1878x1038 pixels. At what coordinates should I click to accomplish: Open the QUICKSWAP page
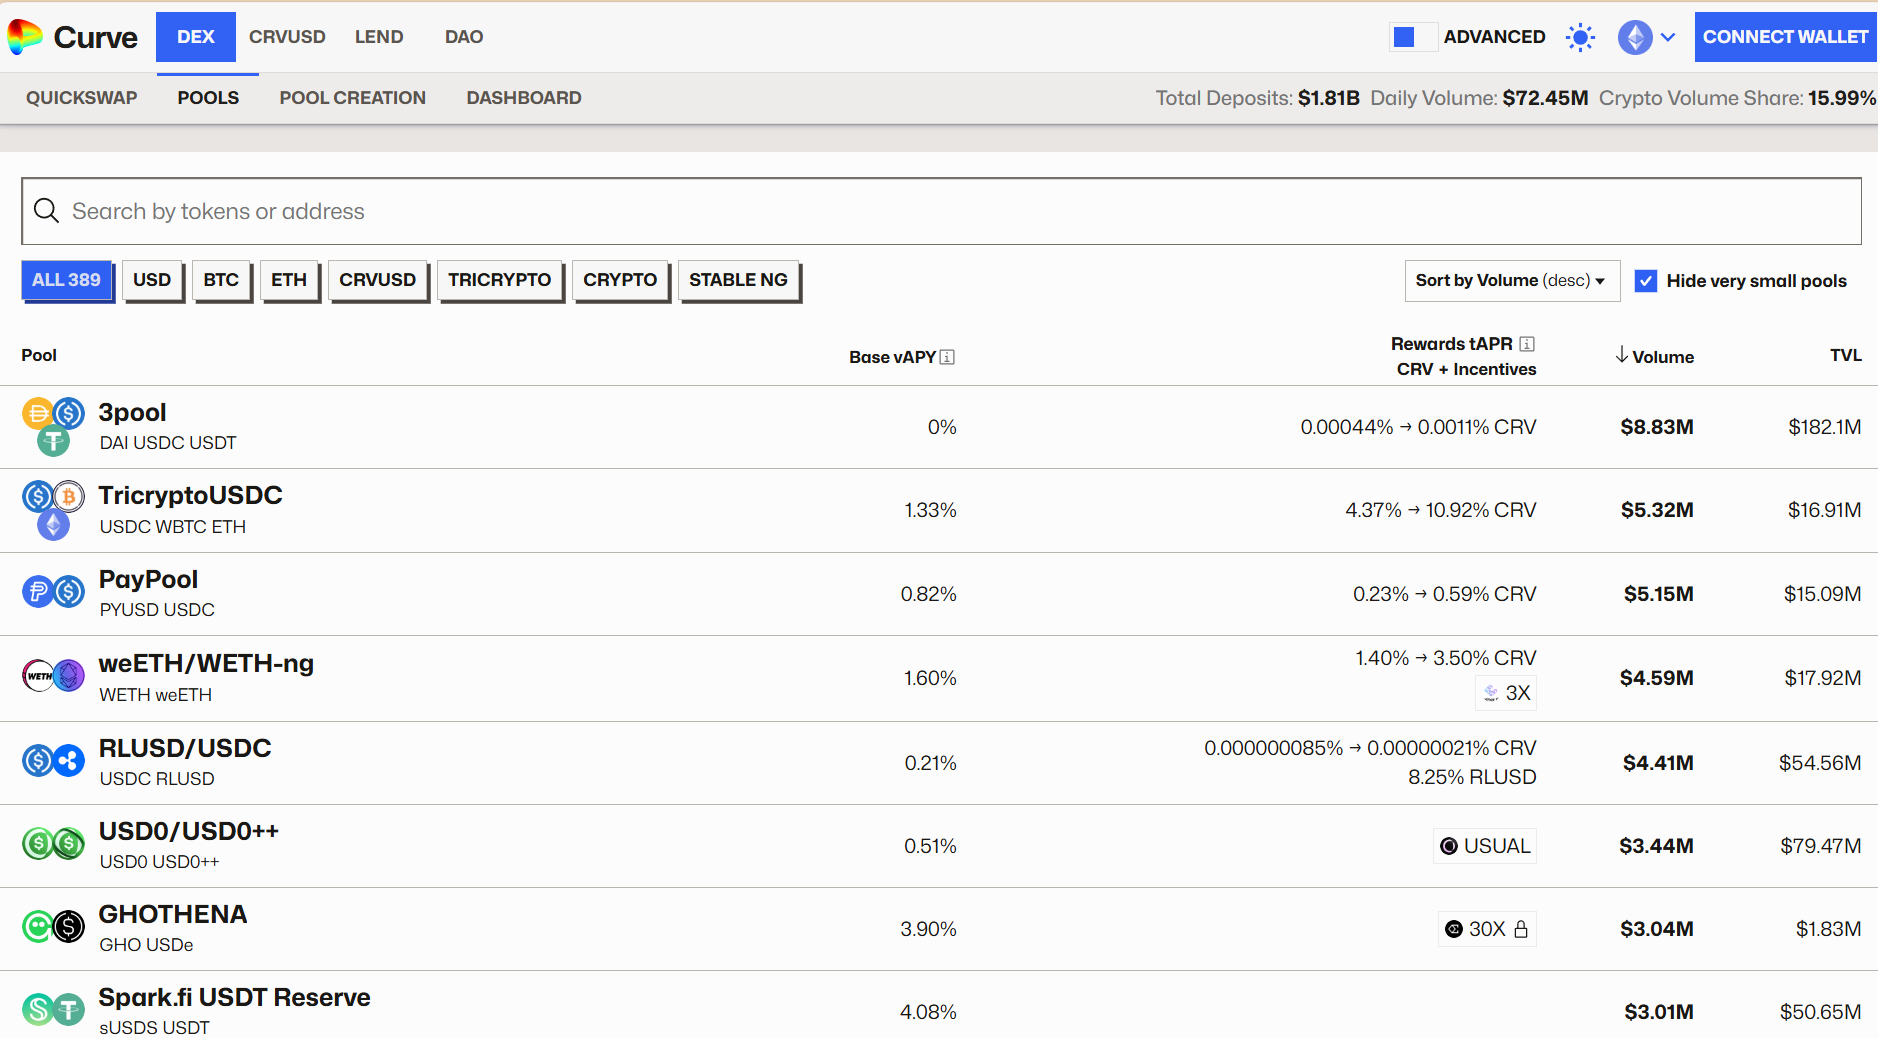pos(82,98)
